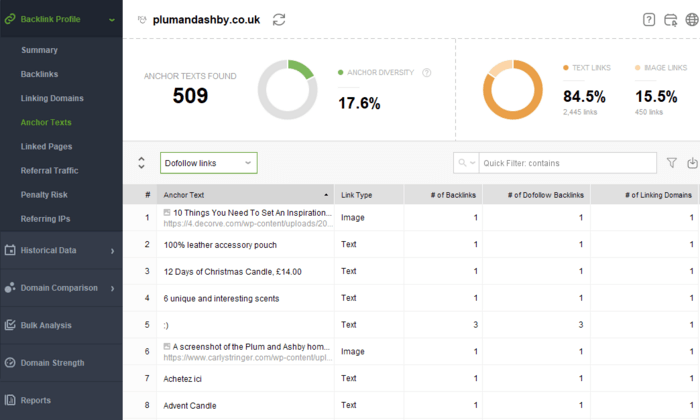Click the Domain Comparison dots icon

tap(10, 288)
